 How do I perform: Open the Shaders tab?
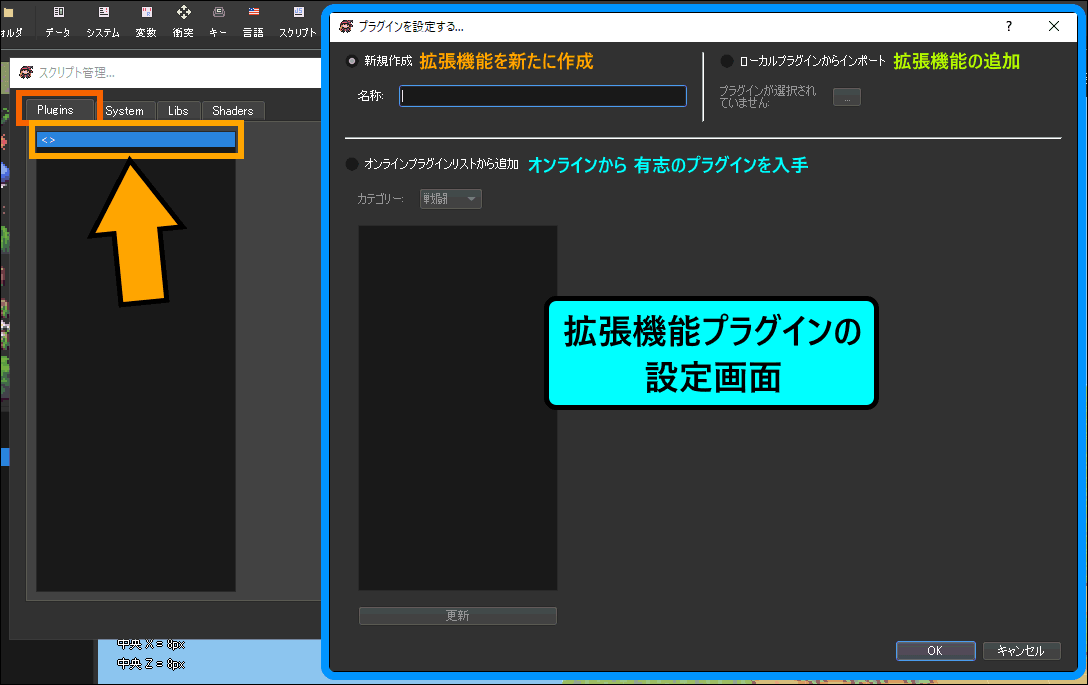coord(233,111)
